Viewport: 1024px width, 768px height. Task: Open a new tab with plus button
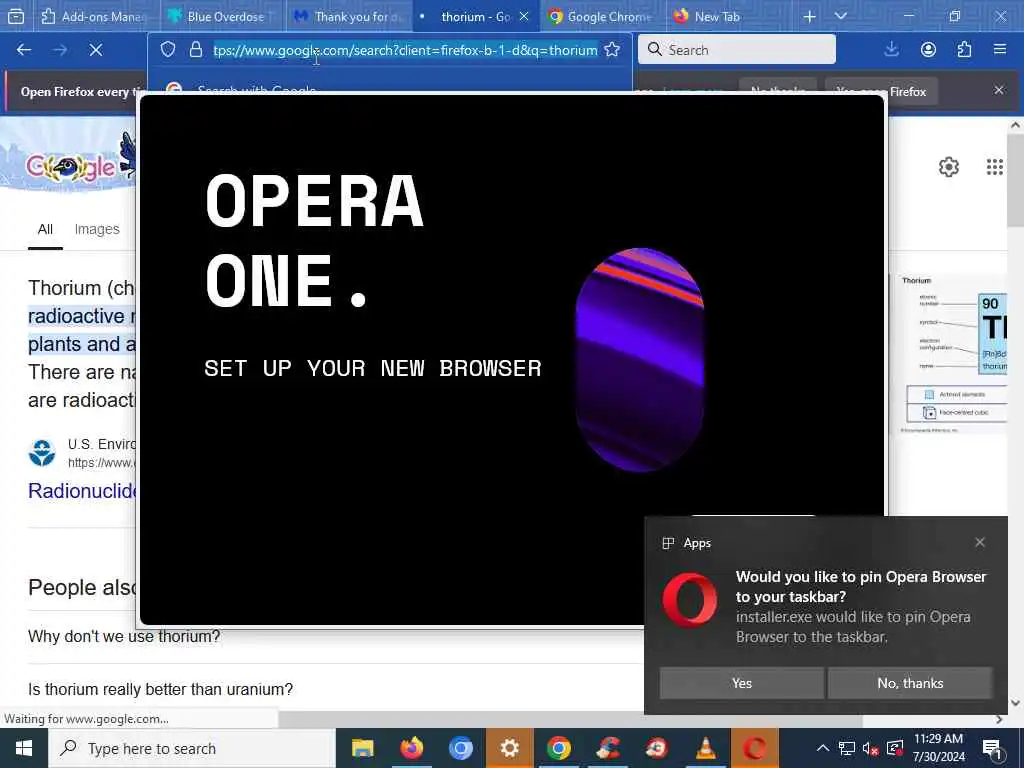click(809, 16)
